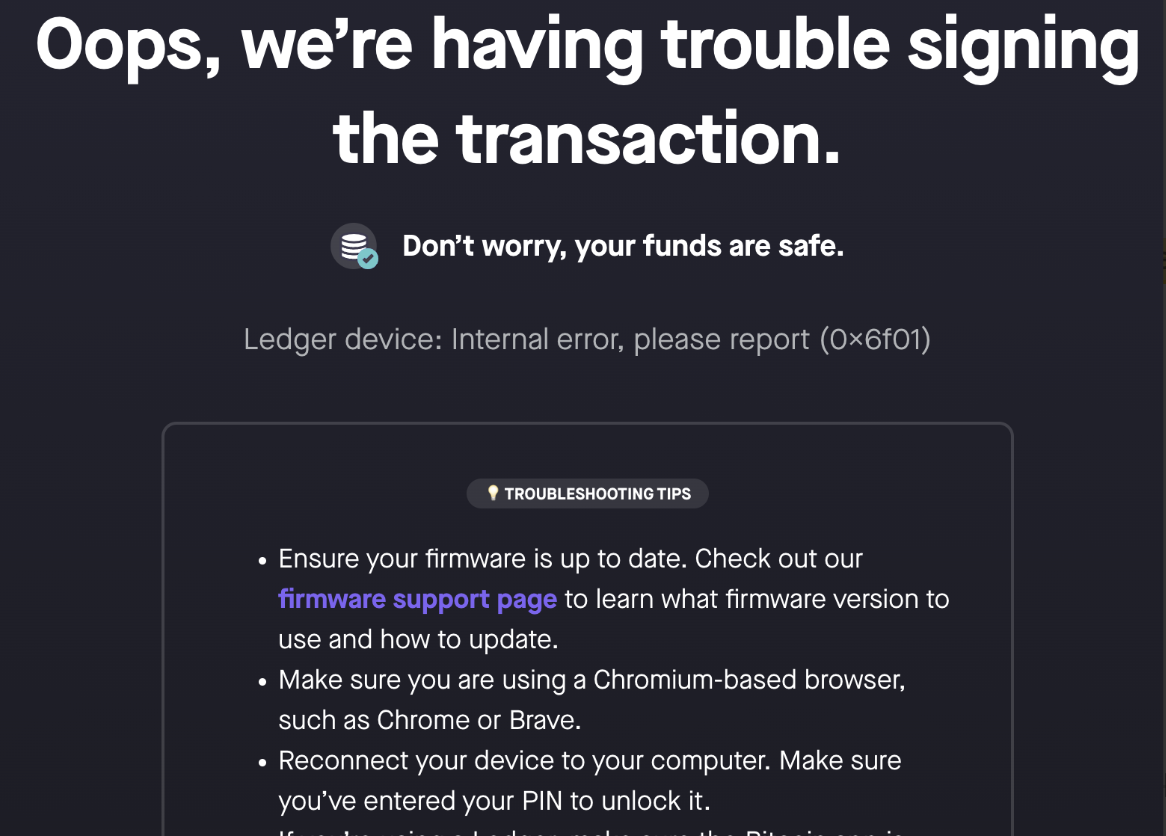Click the bullet about keeping firmware up to date
Image resolution: width=1166 pixels, height=836 pixels.
(x=570, y=558)
